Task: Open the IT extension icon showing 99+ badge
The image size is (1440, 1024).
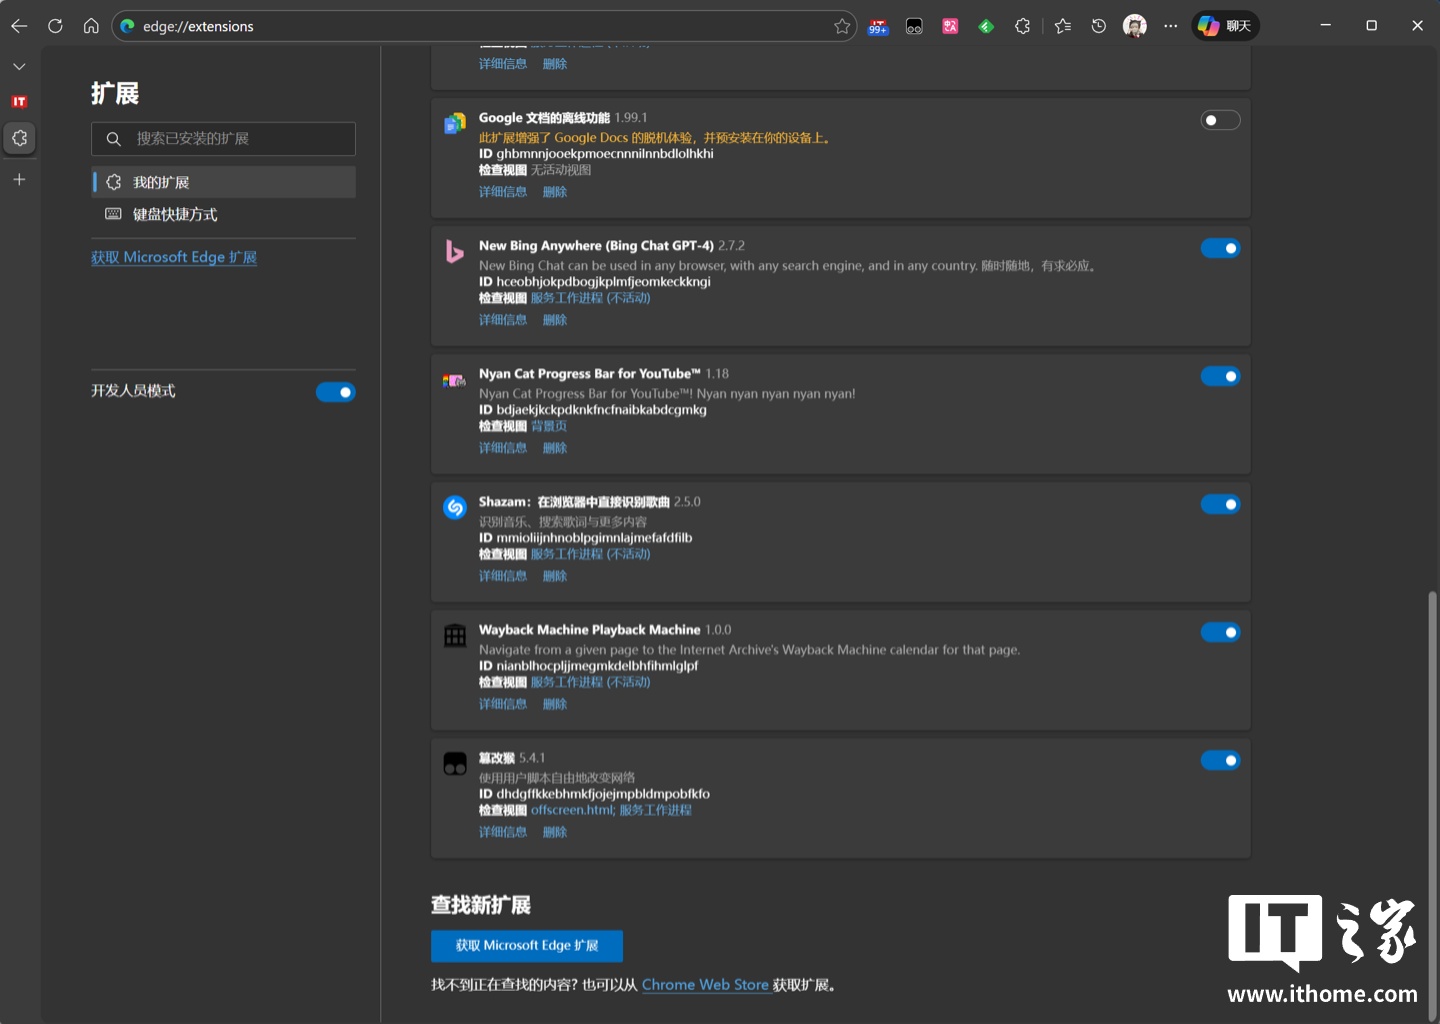Action: pos(878,26)
